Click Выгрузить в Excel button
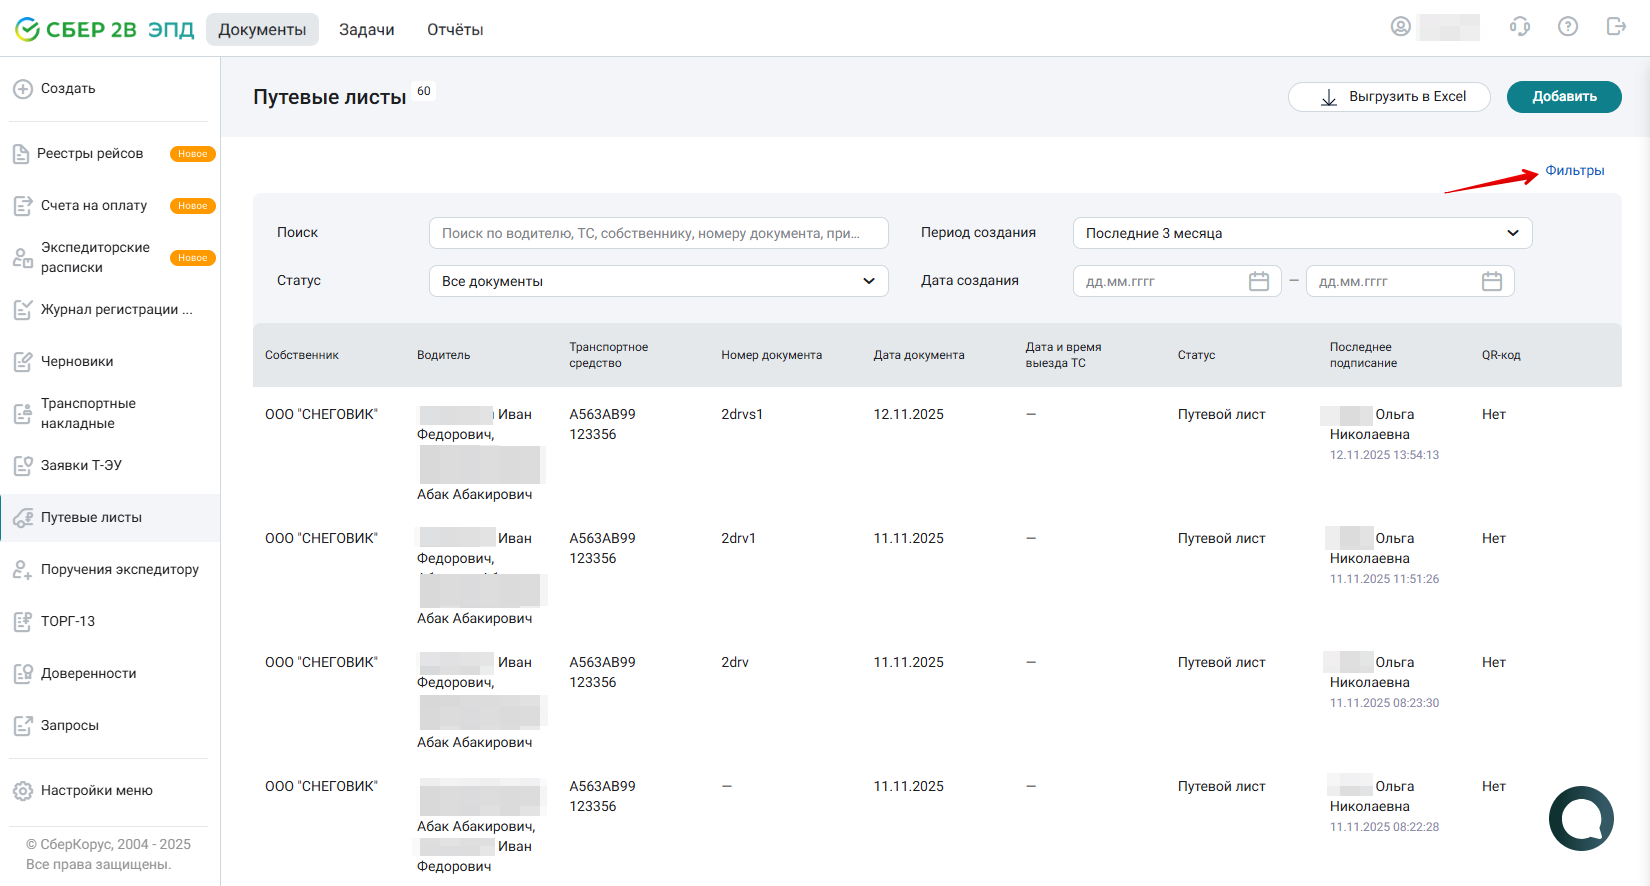The image size is (1650, 886). tap(1389, 97)
